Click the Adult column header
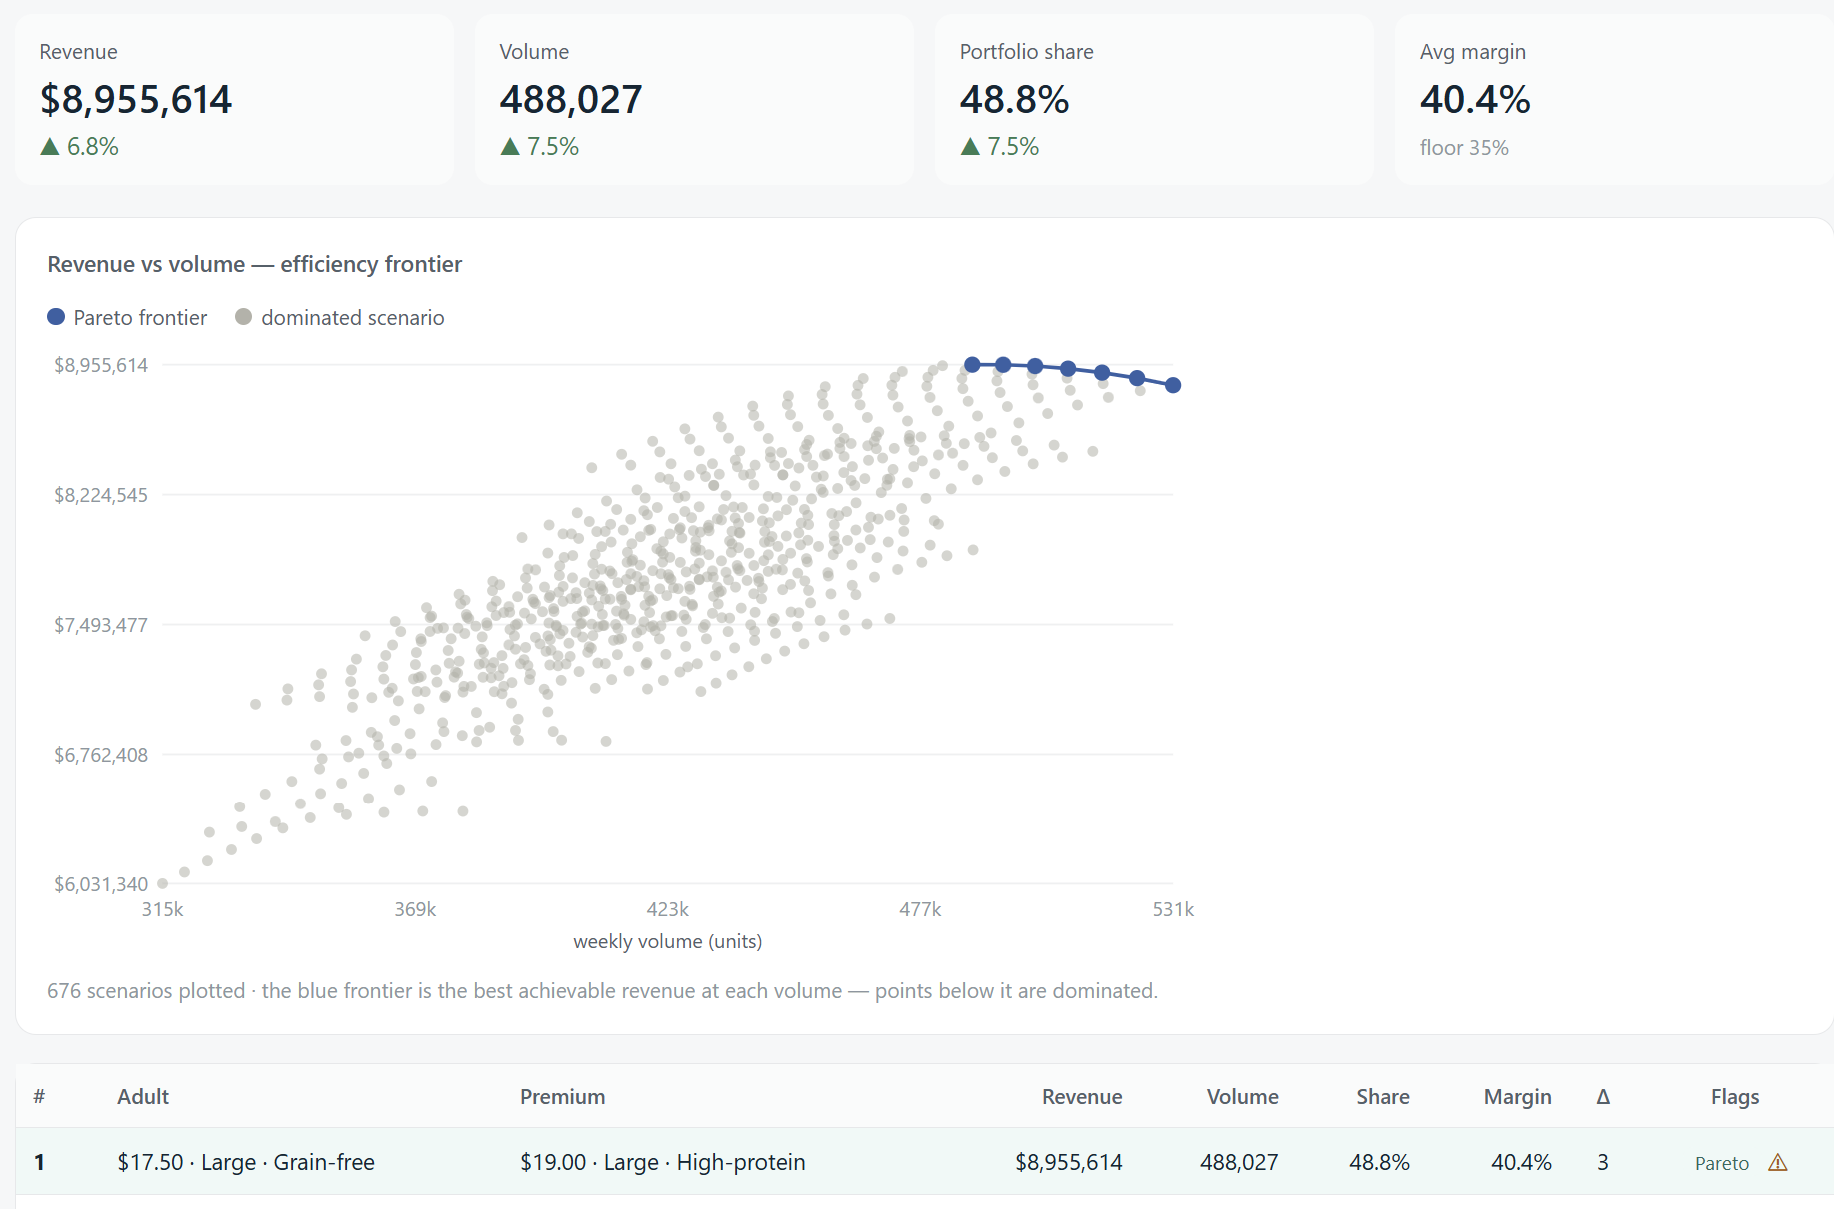Screen dimensions: 1834x1209 point(143,1096)
